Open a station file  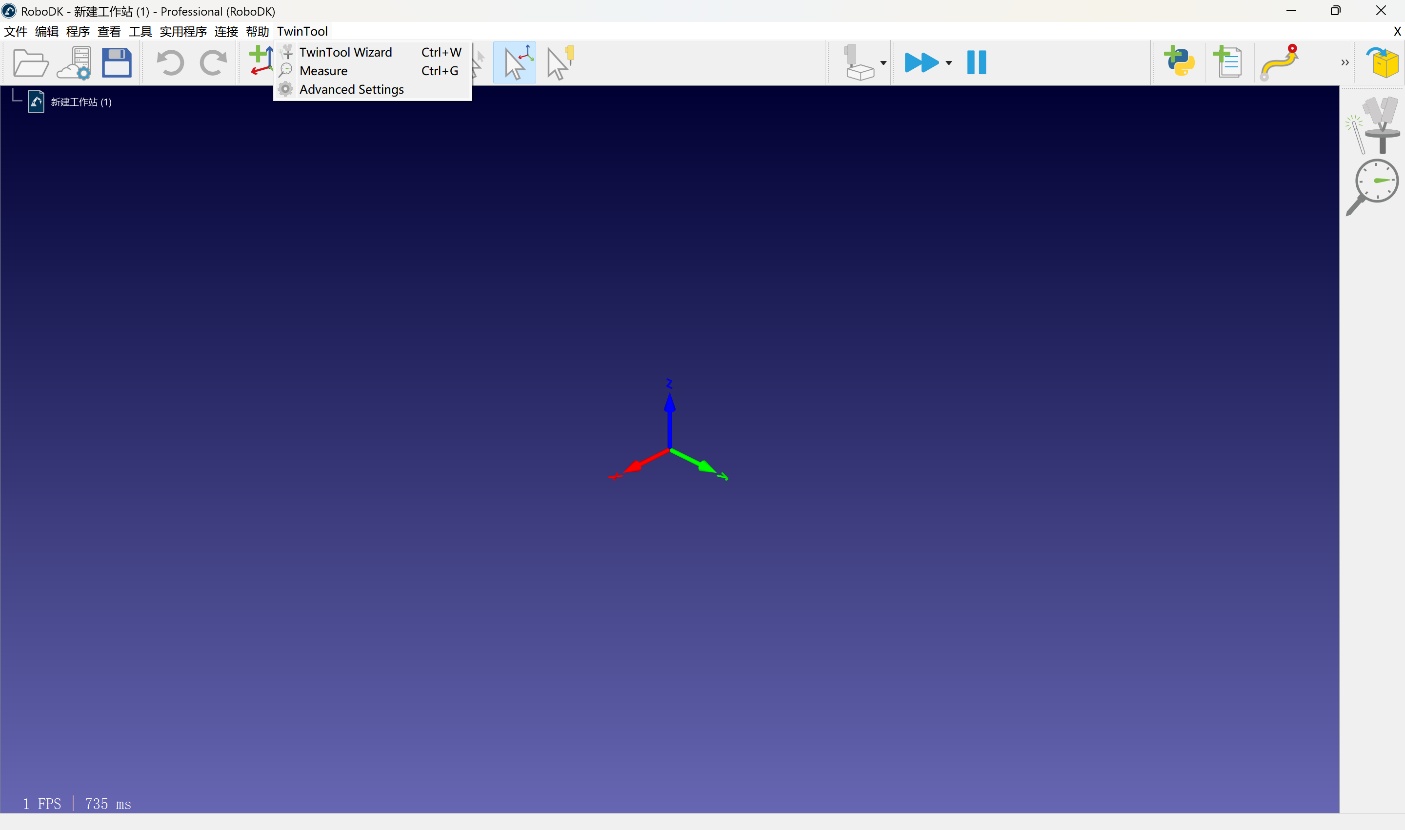coord(30,62)
